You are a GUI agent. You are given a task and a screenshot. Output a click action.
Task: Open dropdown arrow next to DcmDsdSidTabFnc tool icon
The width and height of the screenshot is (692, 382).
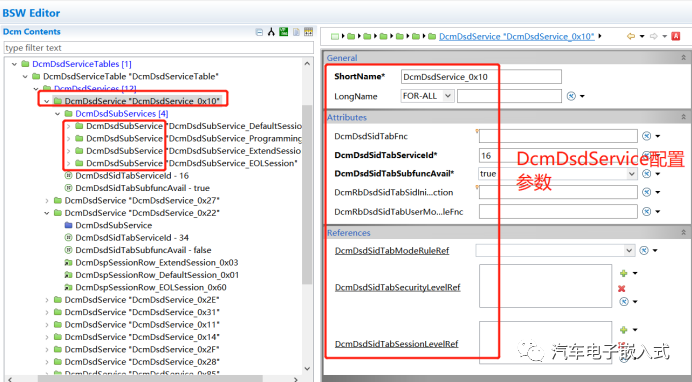click(x=658, y=136)
